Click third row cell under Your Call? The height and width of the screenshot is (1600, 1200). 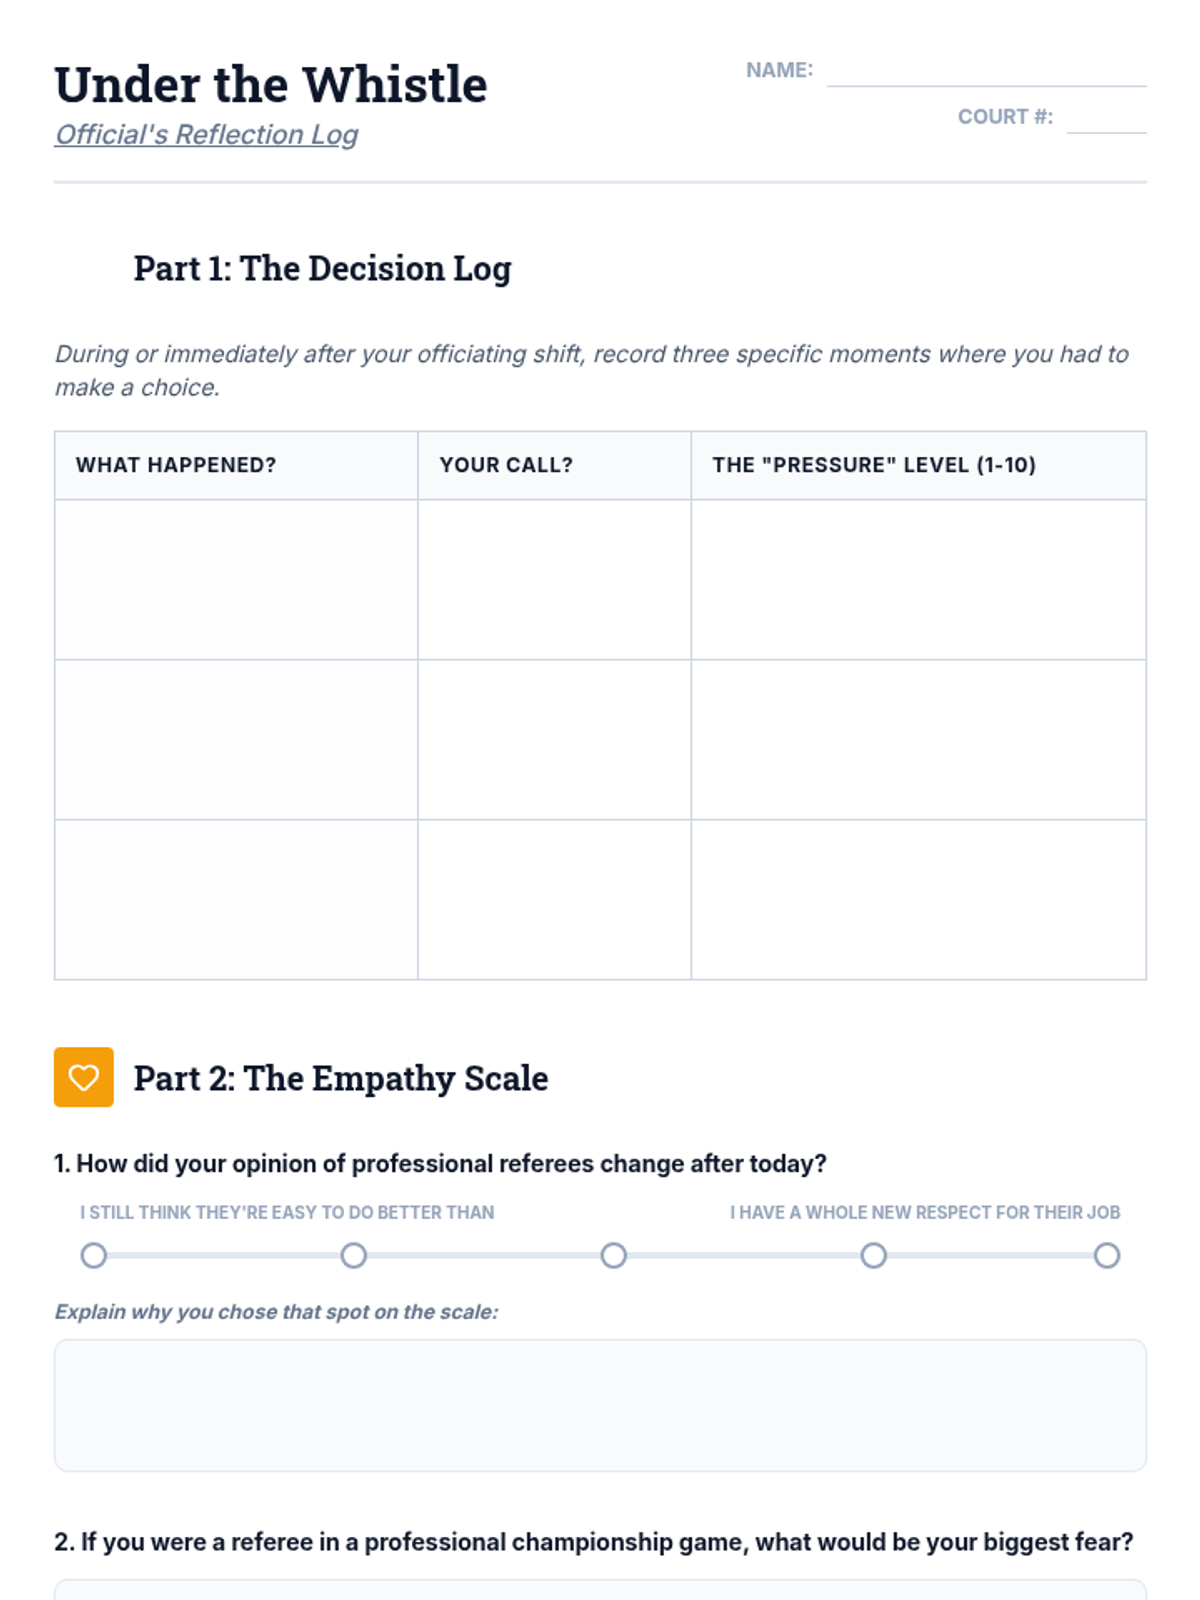(x=554, y=900)
